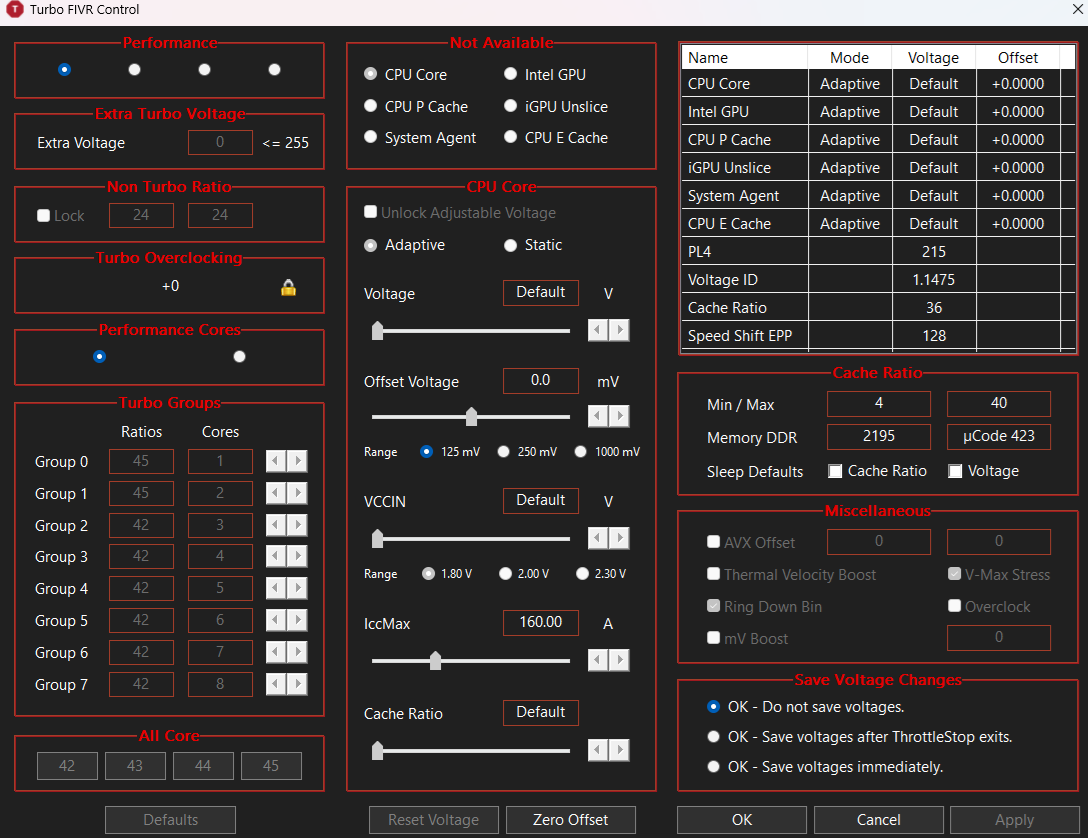Screen dimensions: 1088x838
Task: Toggle mV Boost checkbox
Action: pos(713,638)
